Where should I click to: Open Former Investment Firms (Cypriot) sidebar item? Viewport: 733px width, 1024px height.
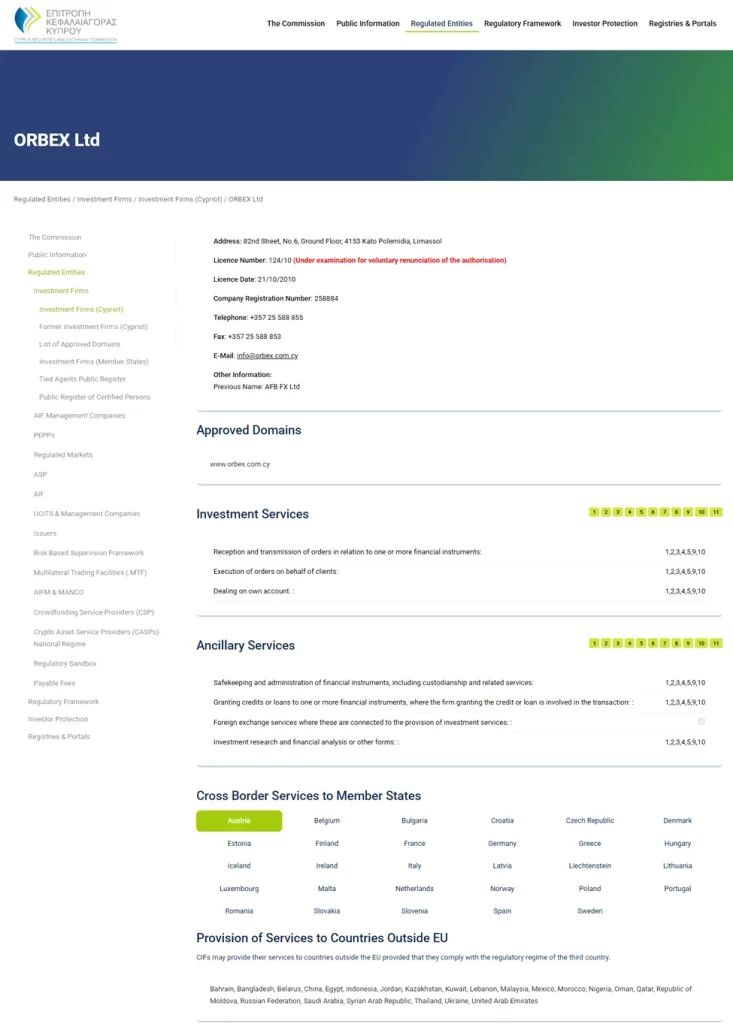[x=93, y=327]
